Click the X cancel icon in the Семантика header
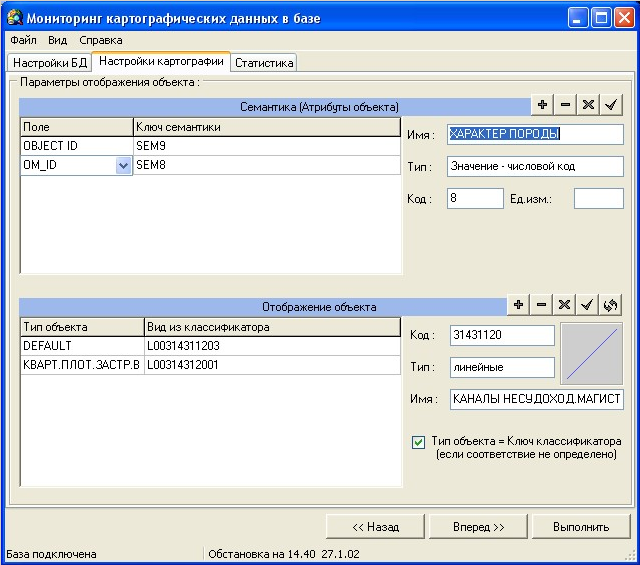This screenshot has width=640, height=565. [x=588, y=104]
